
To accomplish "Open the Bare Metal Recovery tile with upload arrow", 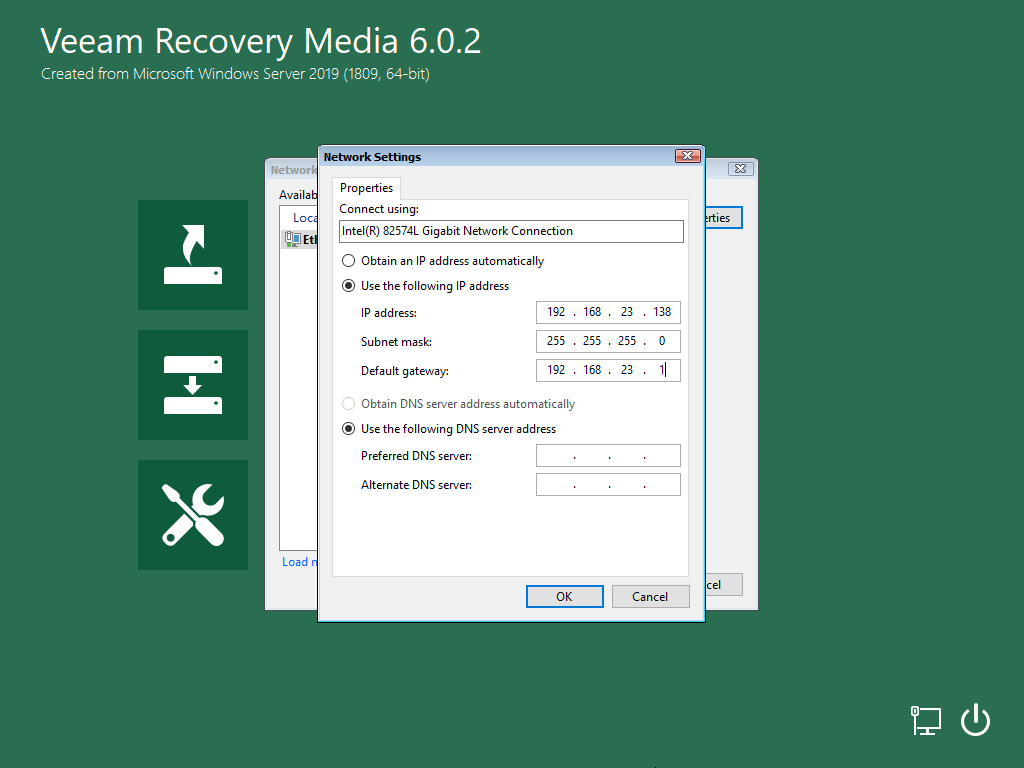I will (193, 255).
